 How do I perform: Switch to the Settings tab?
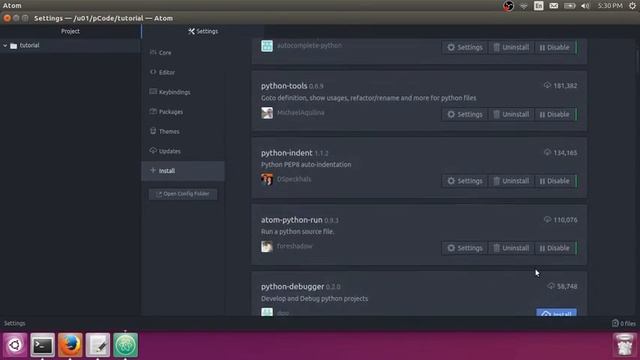[x=203, y=31]
